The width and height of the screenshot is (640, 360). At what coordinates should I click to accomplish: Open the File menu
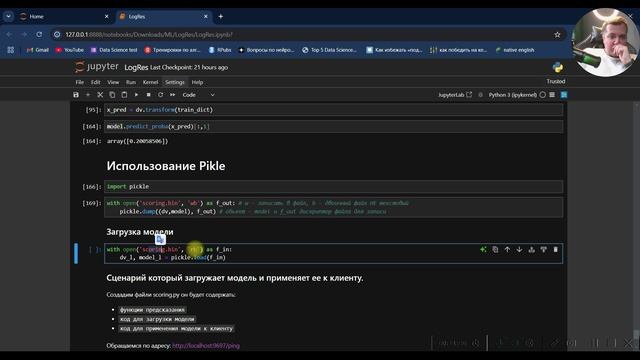[80, 82]
